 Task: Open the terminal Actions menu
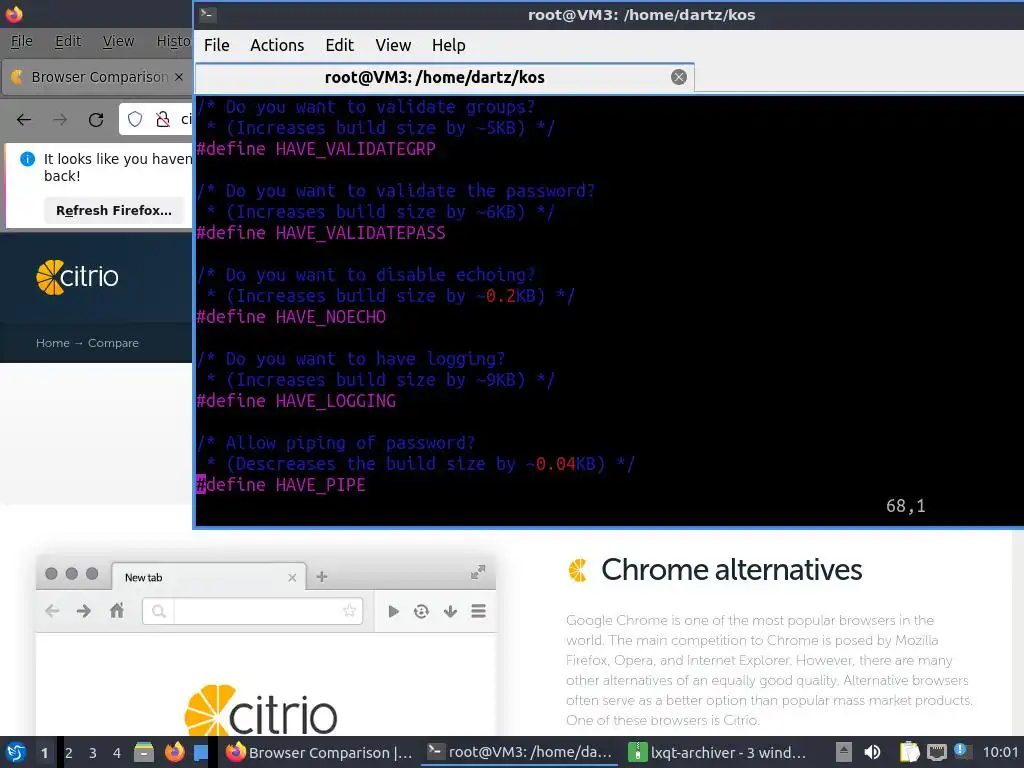pos(277,45)
